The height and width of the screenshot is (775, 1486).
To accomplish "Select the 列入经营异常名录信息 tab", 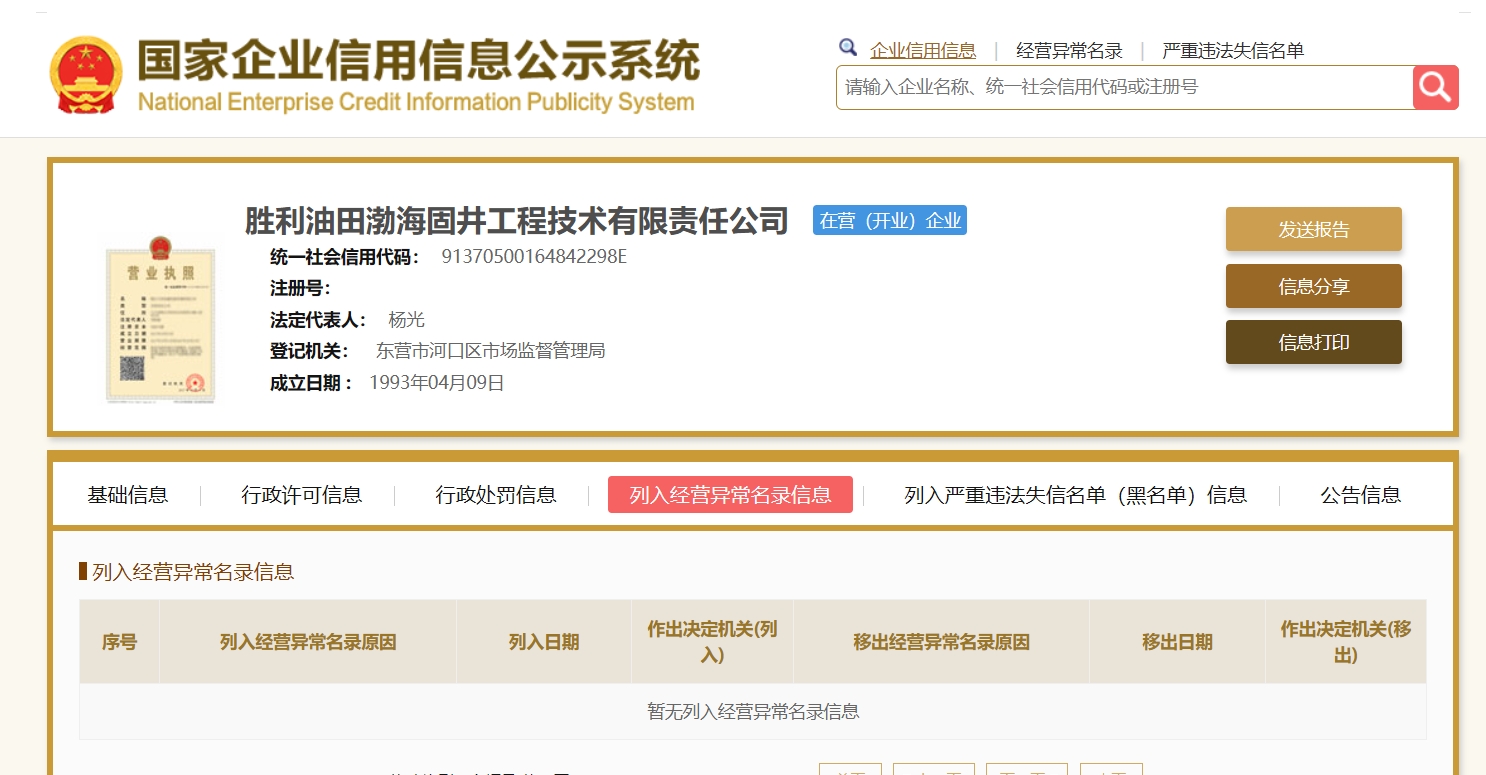I will tap(730, 495).
